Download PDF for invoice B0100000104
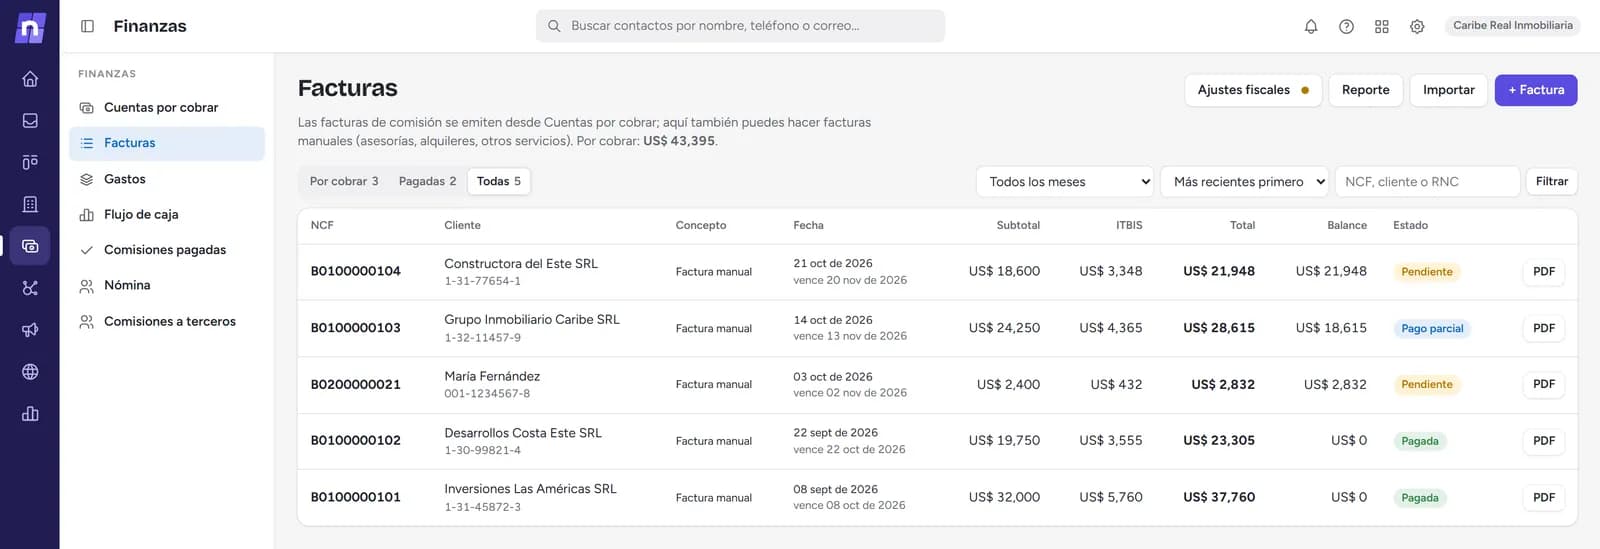The height and width of the screenshot is (549, 1600). [x=1544, y=272]
